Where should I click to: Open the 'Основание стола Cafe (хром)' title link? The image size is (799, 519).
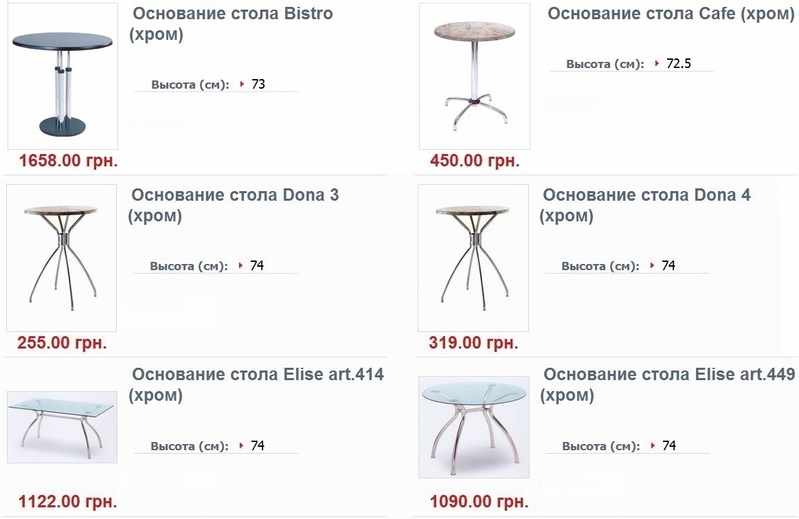(669, 17)
